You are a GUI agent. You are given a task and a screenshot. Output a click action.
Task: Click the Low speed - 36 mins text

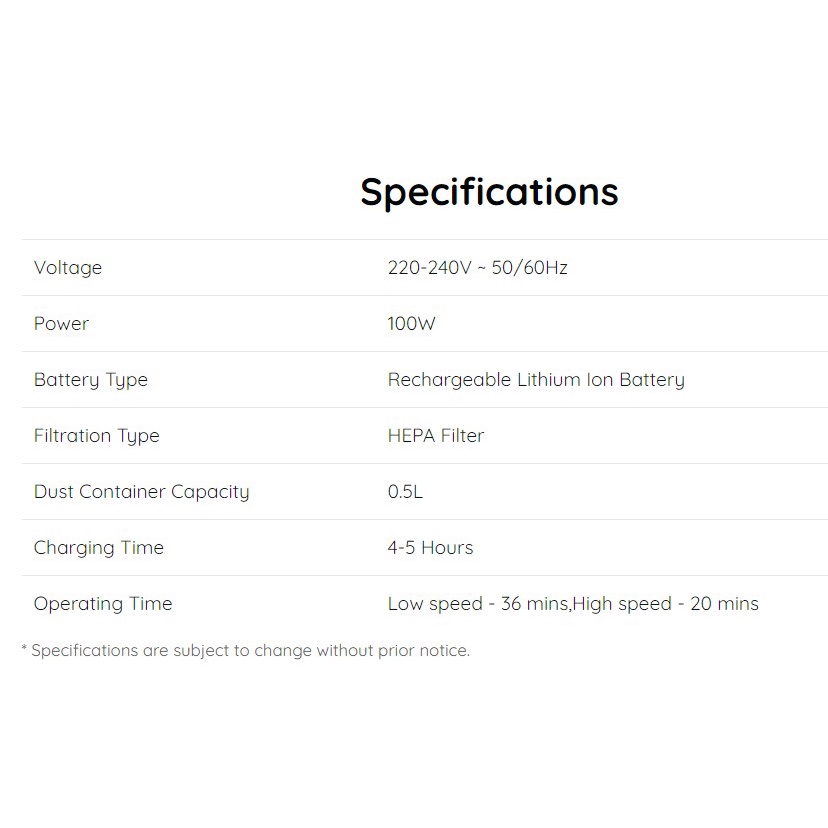pos(478,604)
